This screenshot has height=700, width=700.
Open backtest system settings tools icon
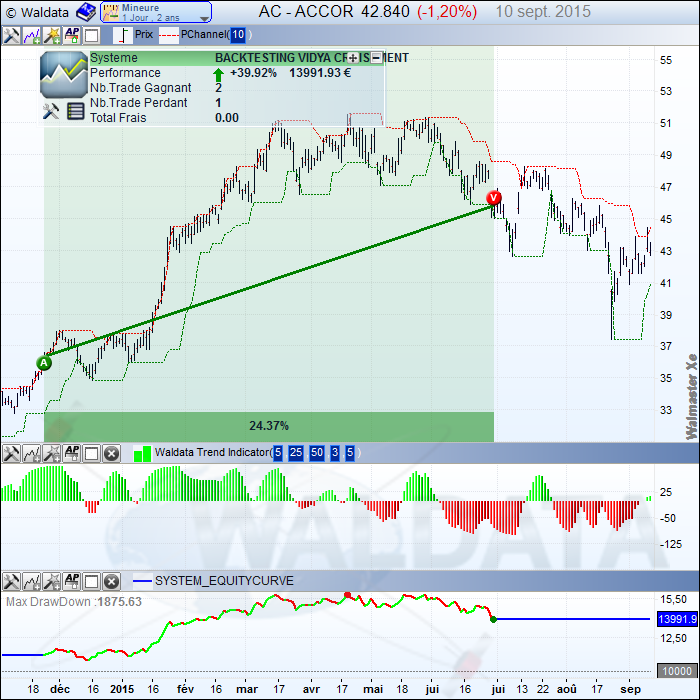[x=51, y=111]
